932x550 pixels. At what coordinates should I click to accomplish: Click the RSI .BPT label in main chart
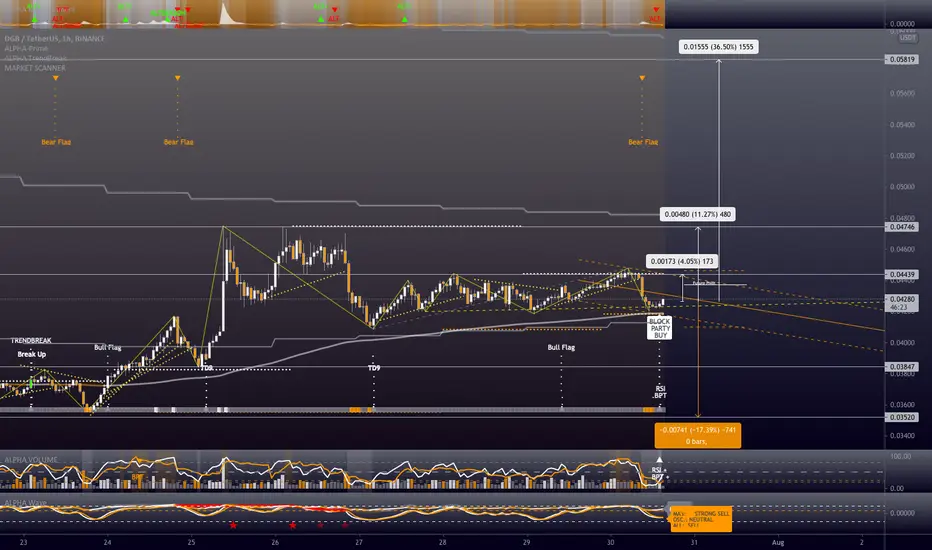[660, 392]
